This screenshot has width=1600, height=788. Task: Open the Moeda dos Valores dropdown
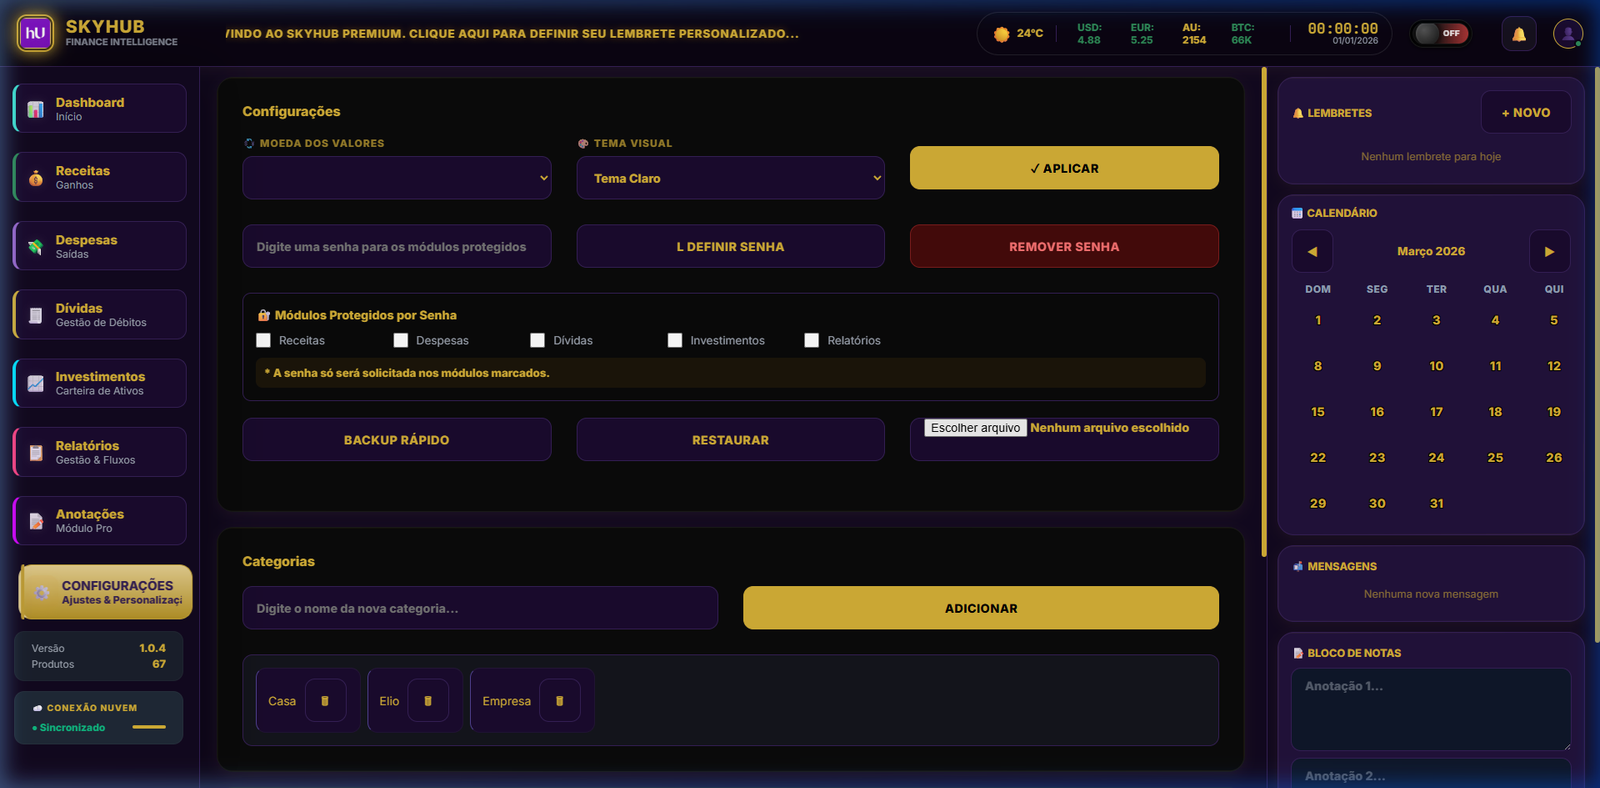click(x=396, y=178)
